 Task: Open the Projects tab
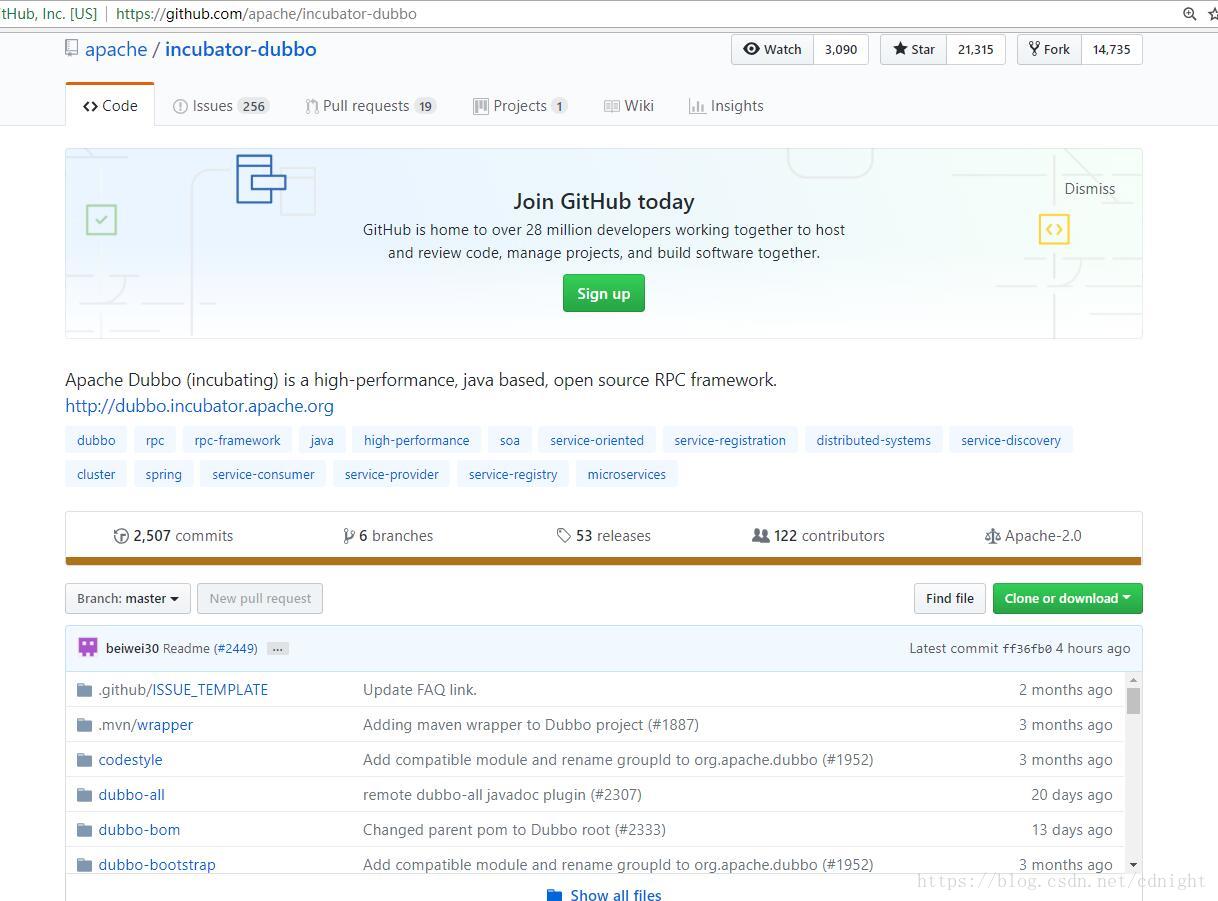(520, 106)
